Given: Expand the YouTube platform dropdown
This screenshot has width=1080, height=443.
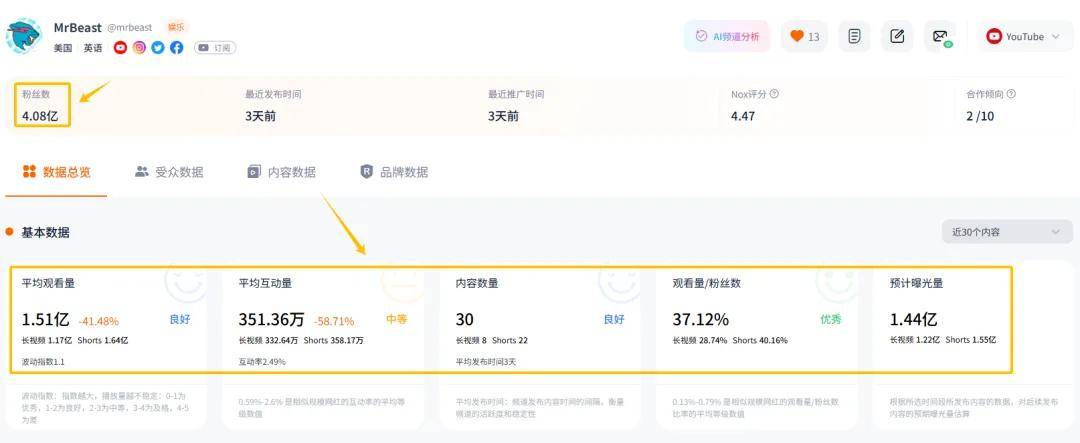Looking at the screenshot, I should [x=1024, y=37].
